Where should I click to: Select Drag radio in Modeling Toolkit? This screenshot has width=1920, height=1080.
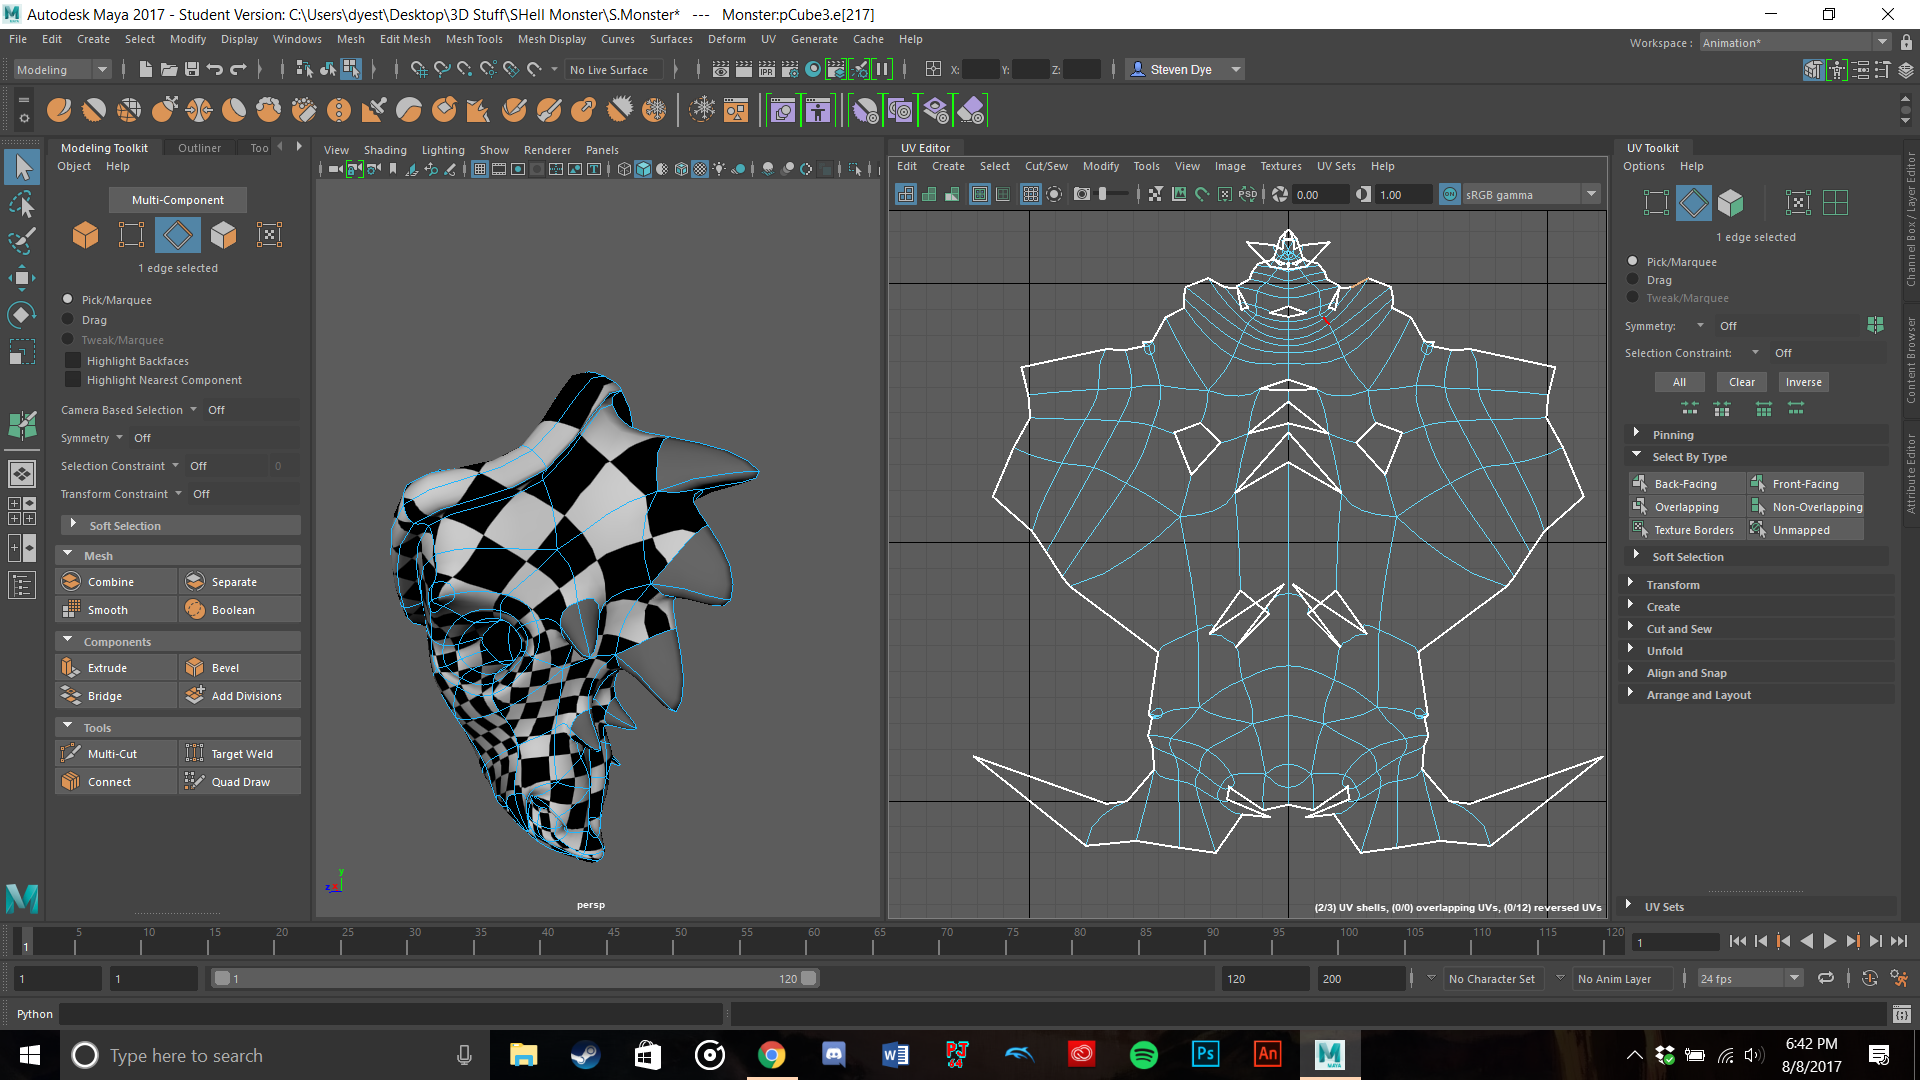(x=68, y=320)
